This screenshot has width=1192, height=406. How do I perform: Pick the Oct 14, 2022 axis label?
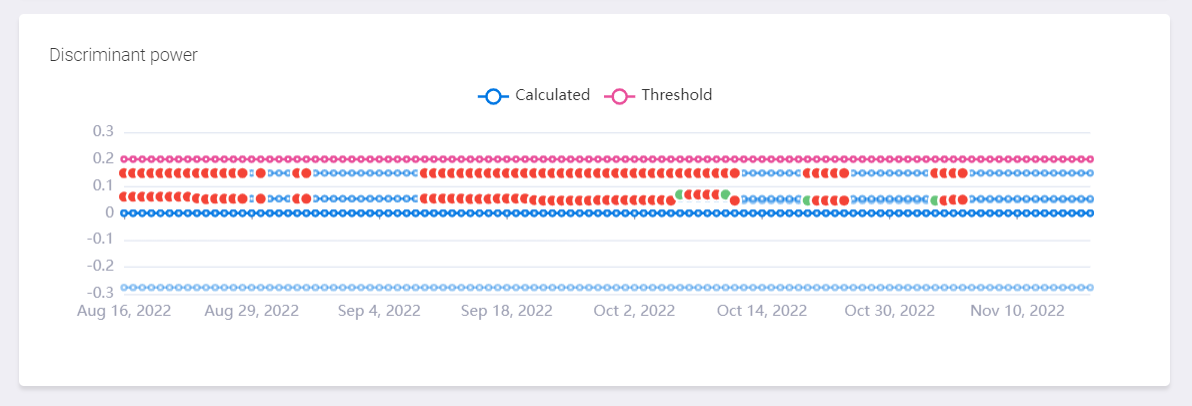(762, 311)
